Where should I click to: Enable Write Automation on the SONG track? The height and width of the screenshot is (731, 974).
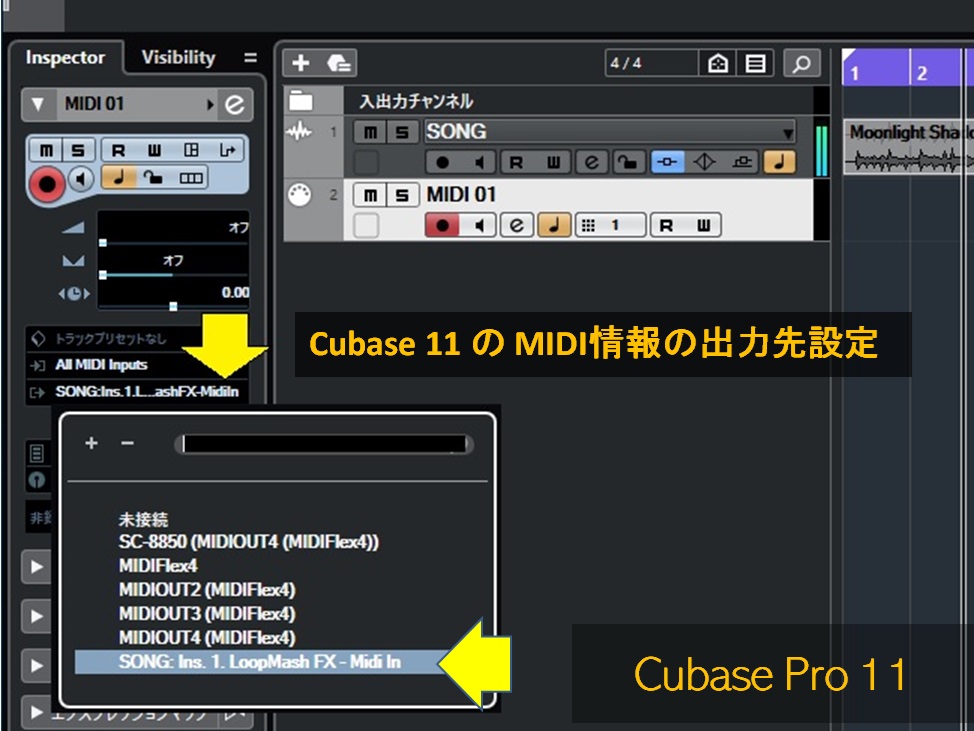(553, 163)
